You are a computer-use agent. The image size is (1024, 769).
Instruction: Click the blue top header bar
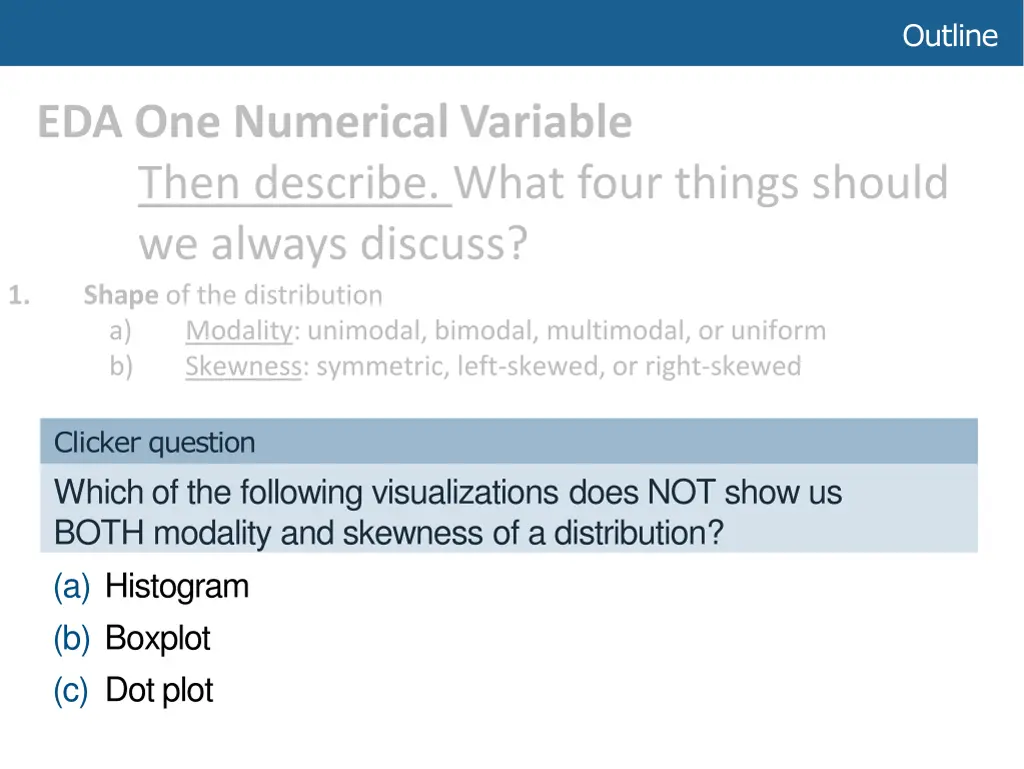[x=512, y=33]
